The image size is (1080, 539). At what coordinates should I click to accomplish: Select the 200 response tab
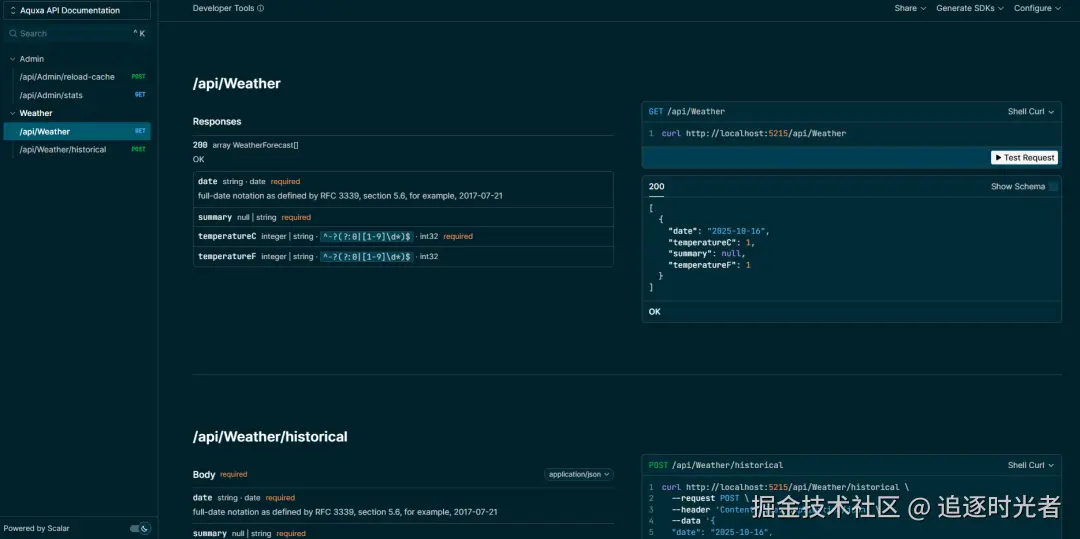656,186
